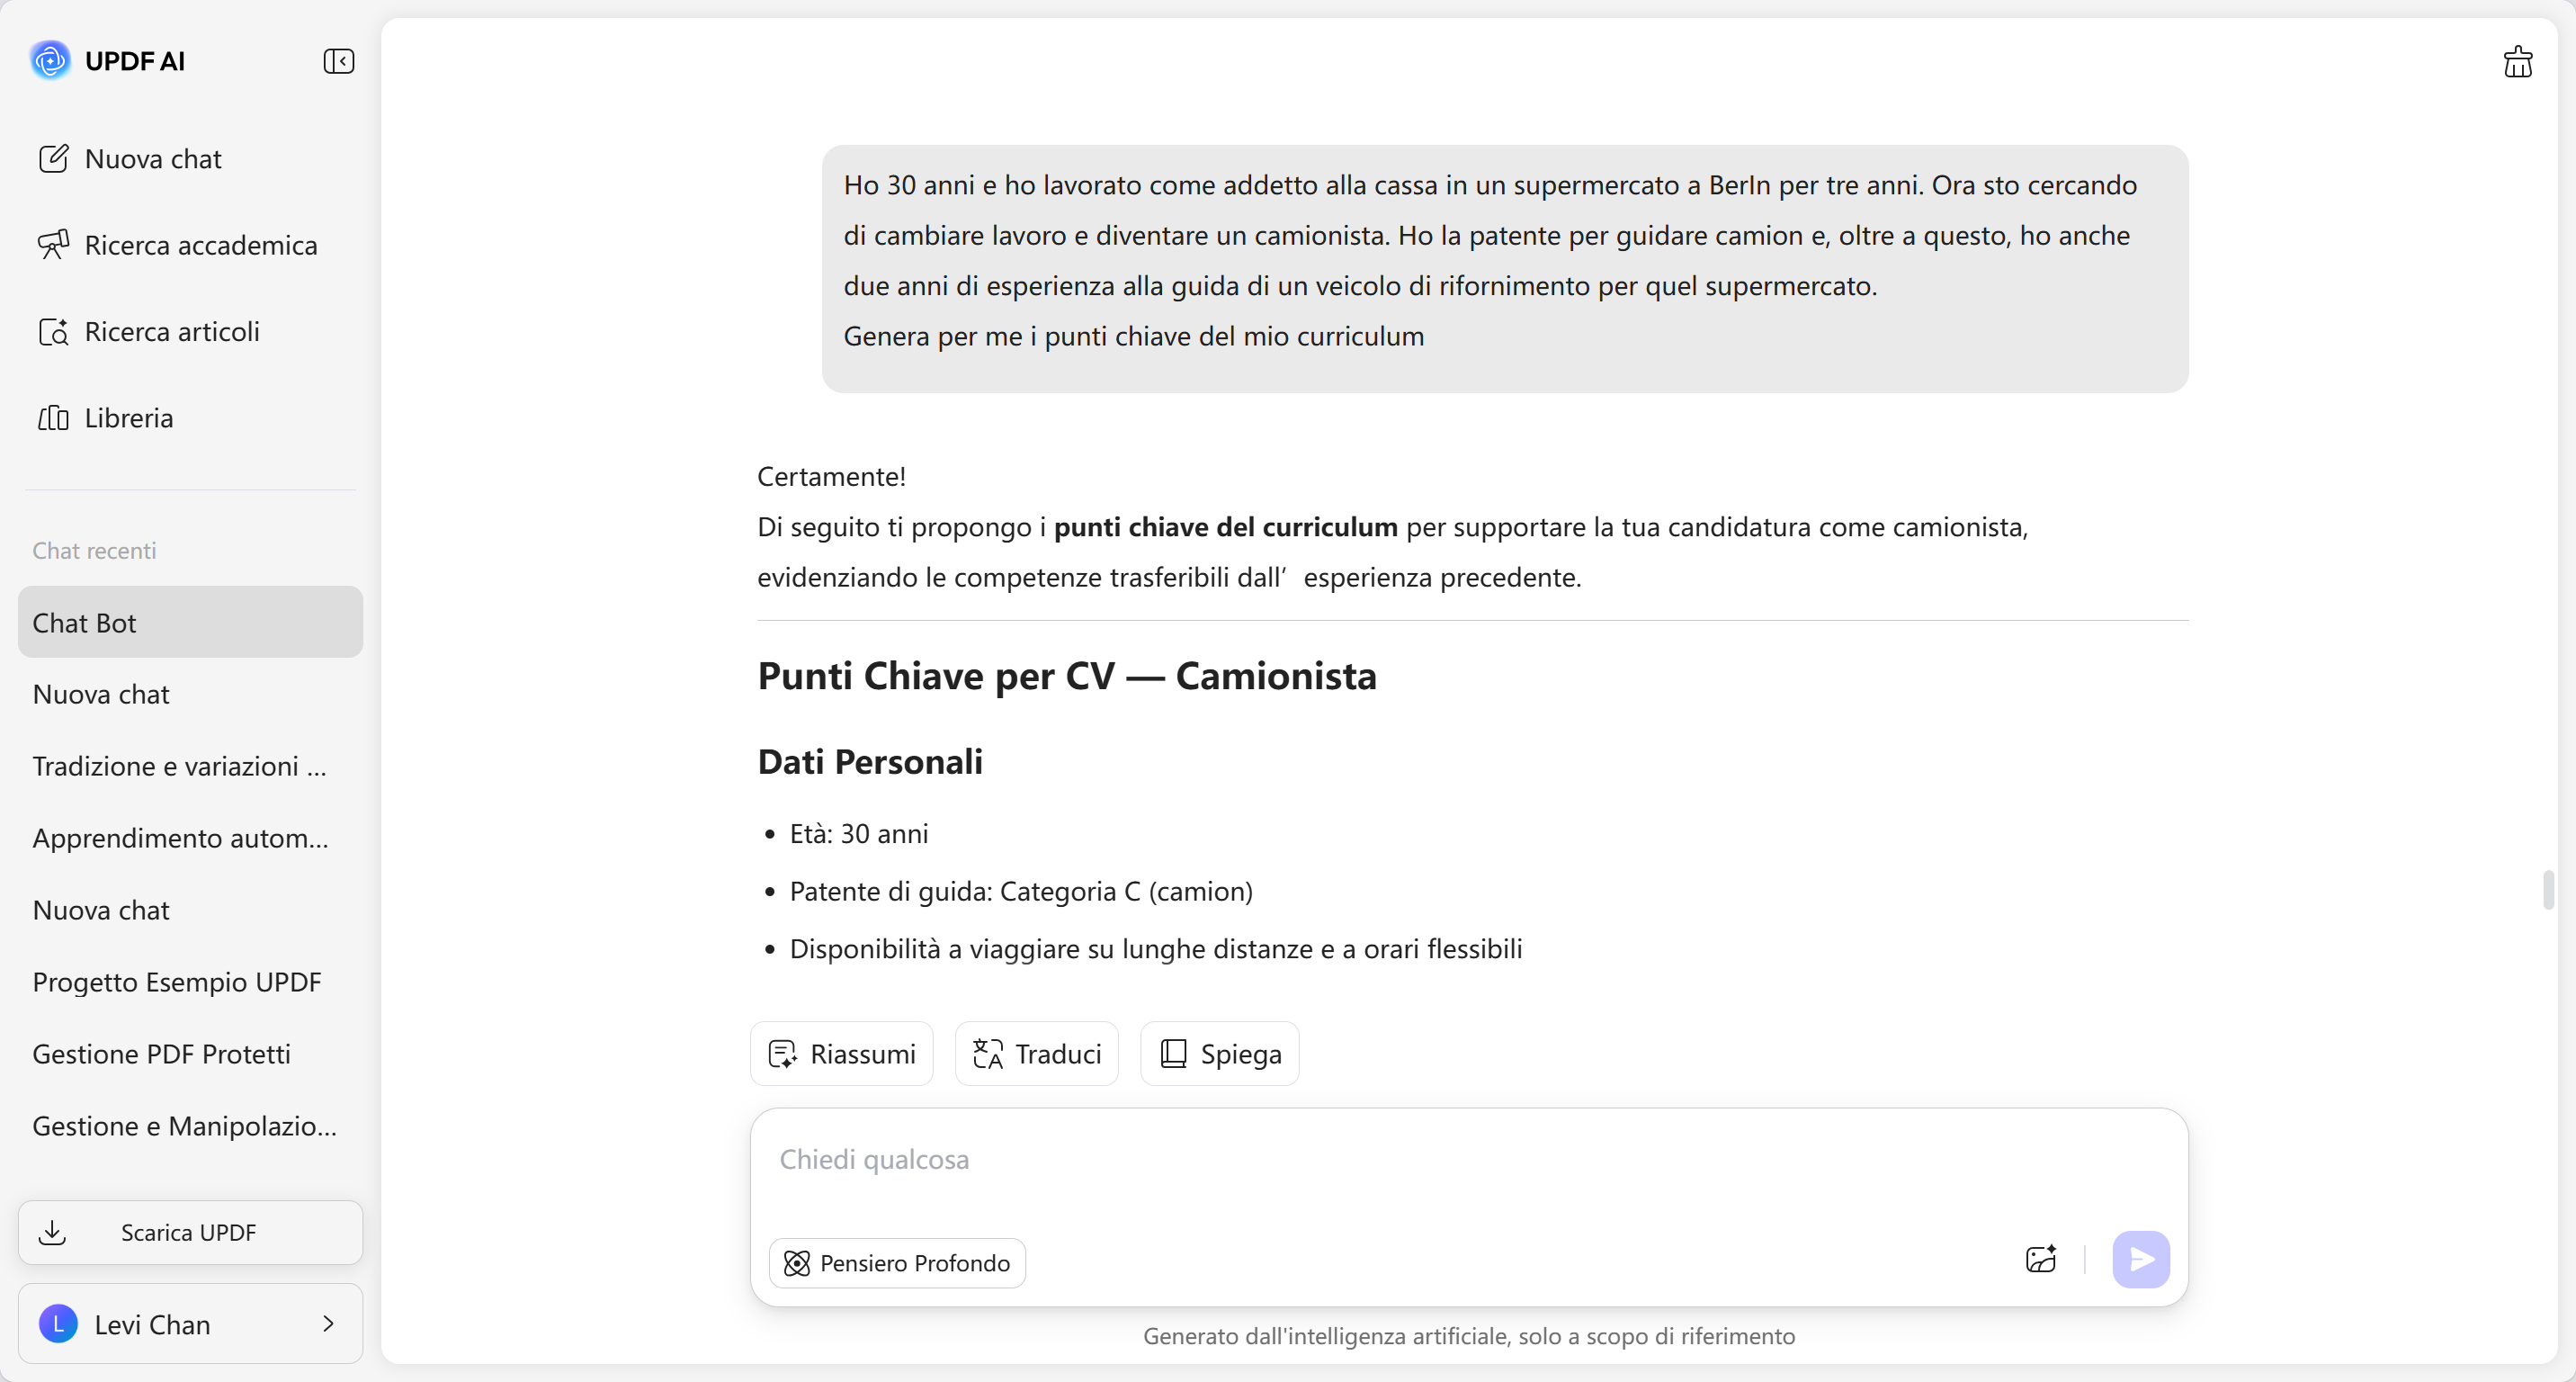This screenshot has height=1382, width=2576.
Task: Click Scarica UPDF download button
Action: [190, 1232]
